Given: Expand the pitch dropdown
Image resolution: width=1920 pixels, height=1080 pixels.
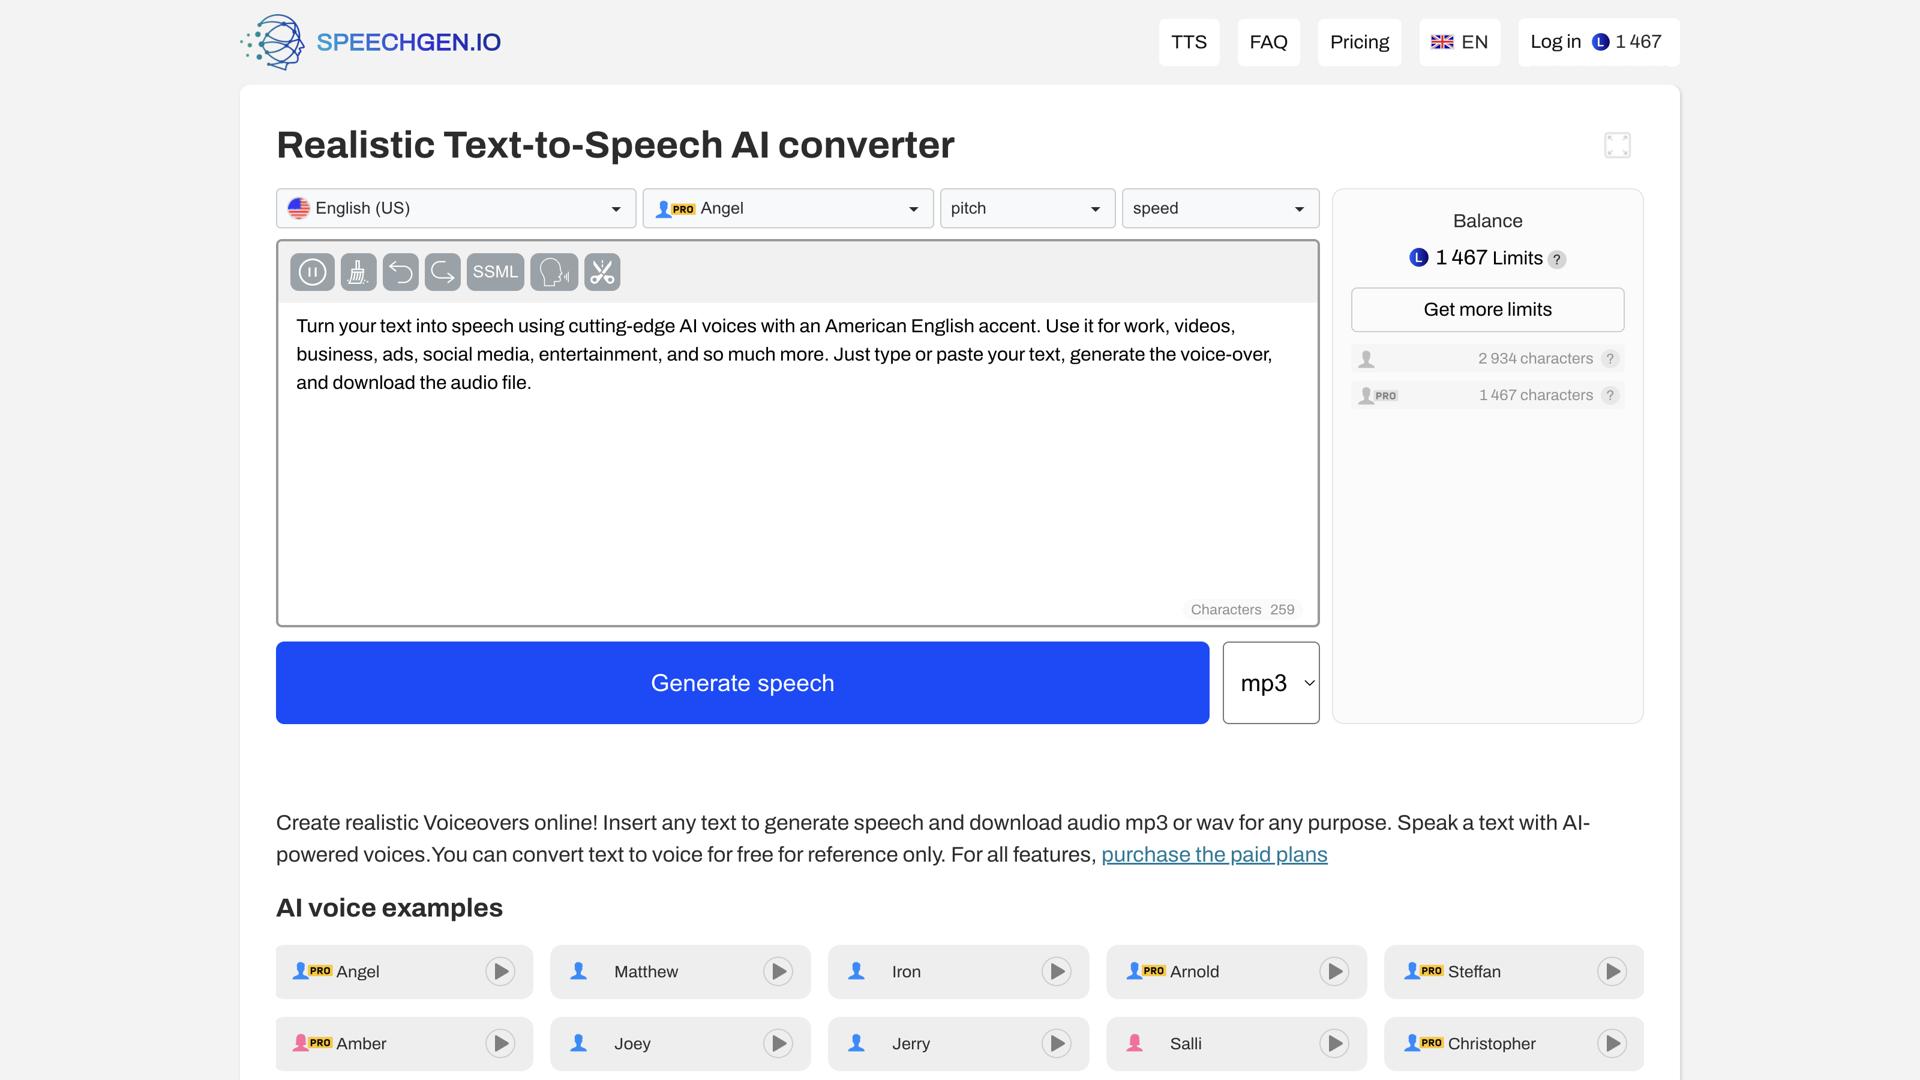Looking at the screenshot, I should click(1027, 208).
